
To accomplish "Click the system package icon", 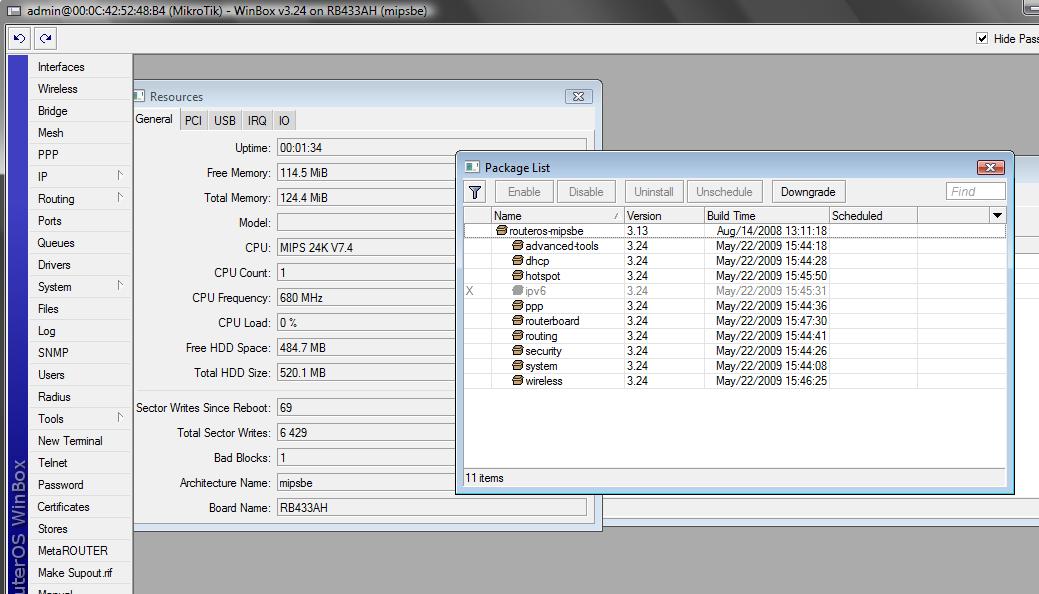I will click(518, 365).
